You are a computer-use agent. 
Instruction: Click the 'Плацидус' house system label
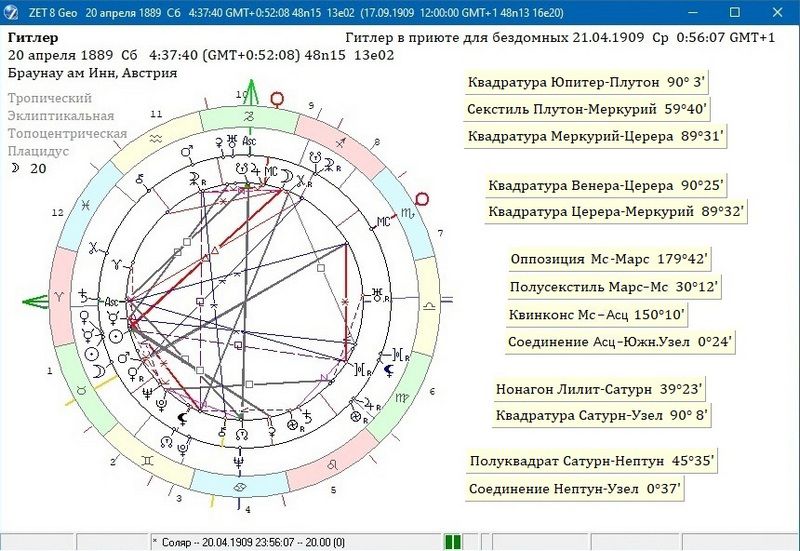(x=38, y=151)
